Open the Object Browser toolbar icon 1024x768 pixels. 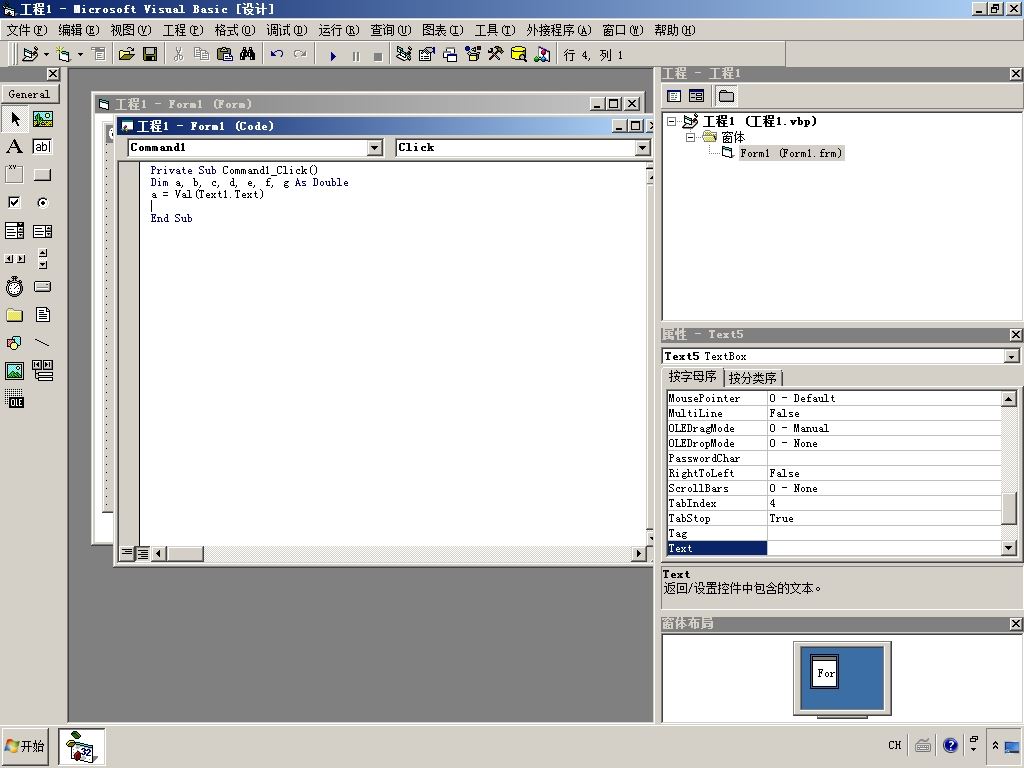[x=472, y=55]
